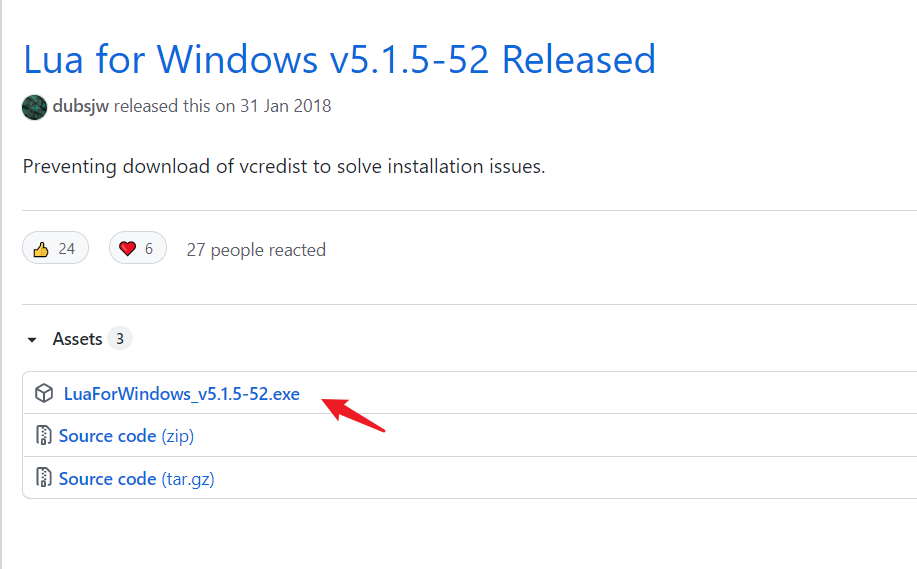Toggle the reaction count showing 6
Screen dimensions: 917x569
148,249
